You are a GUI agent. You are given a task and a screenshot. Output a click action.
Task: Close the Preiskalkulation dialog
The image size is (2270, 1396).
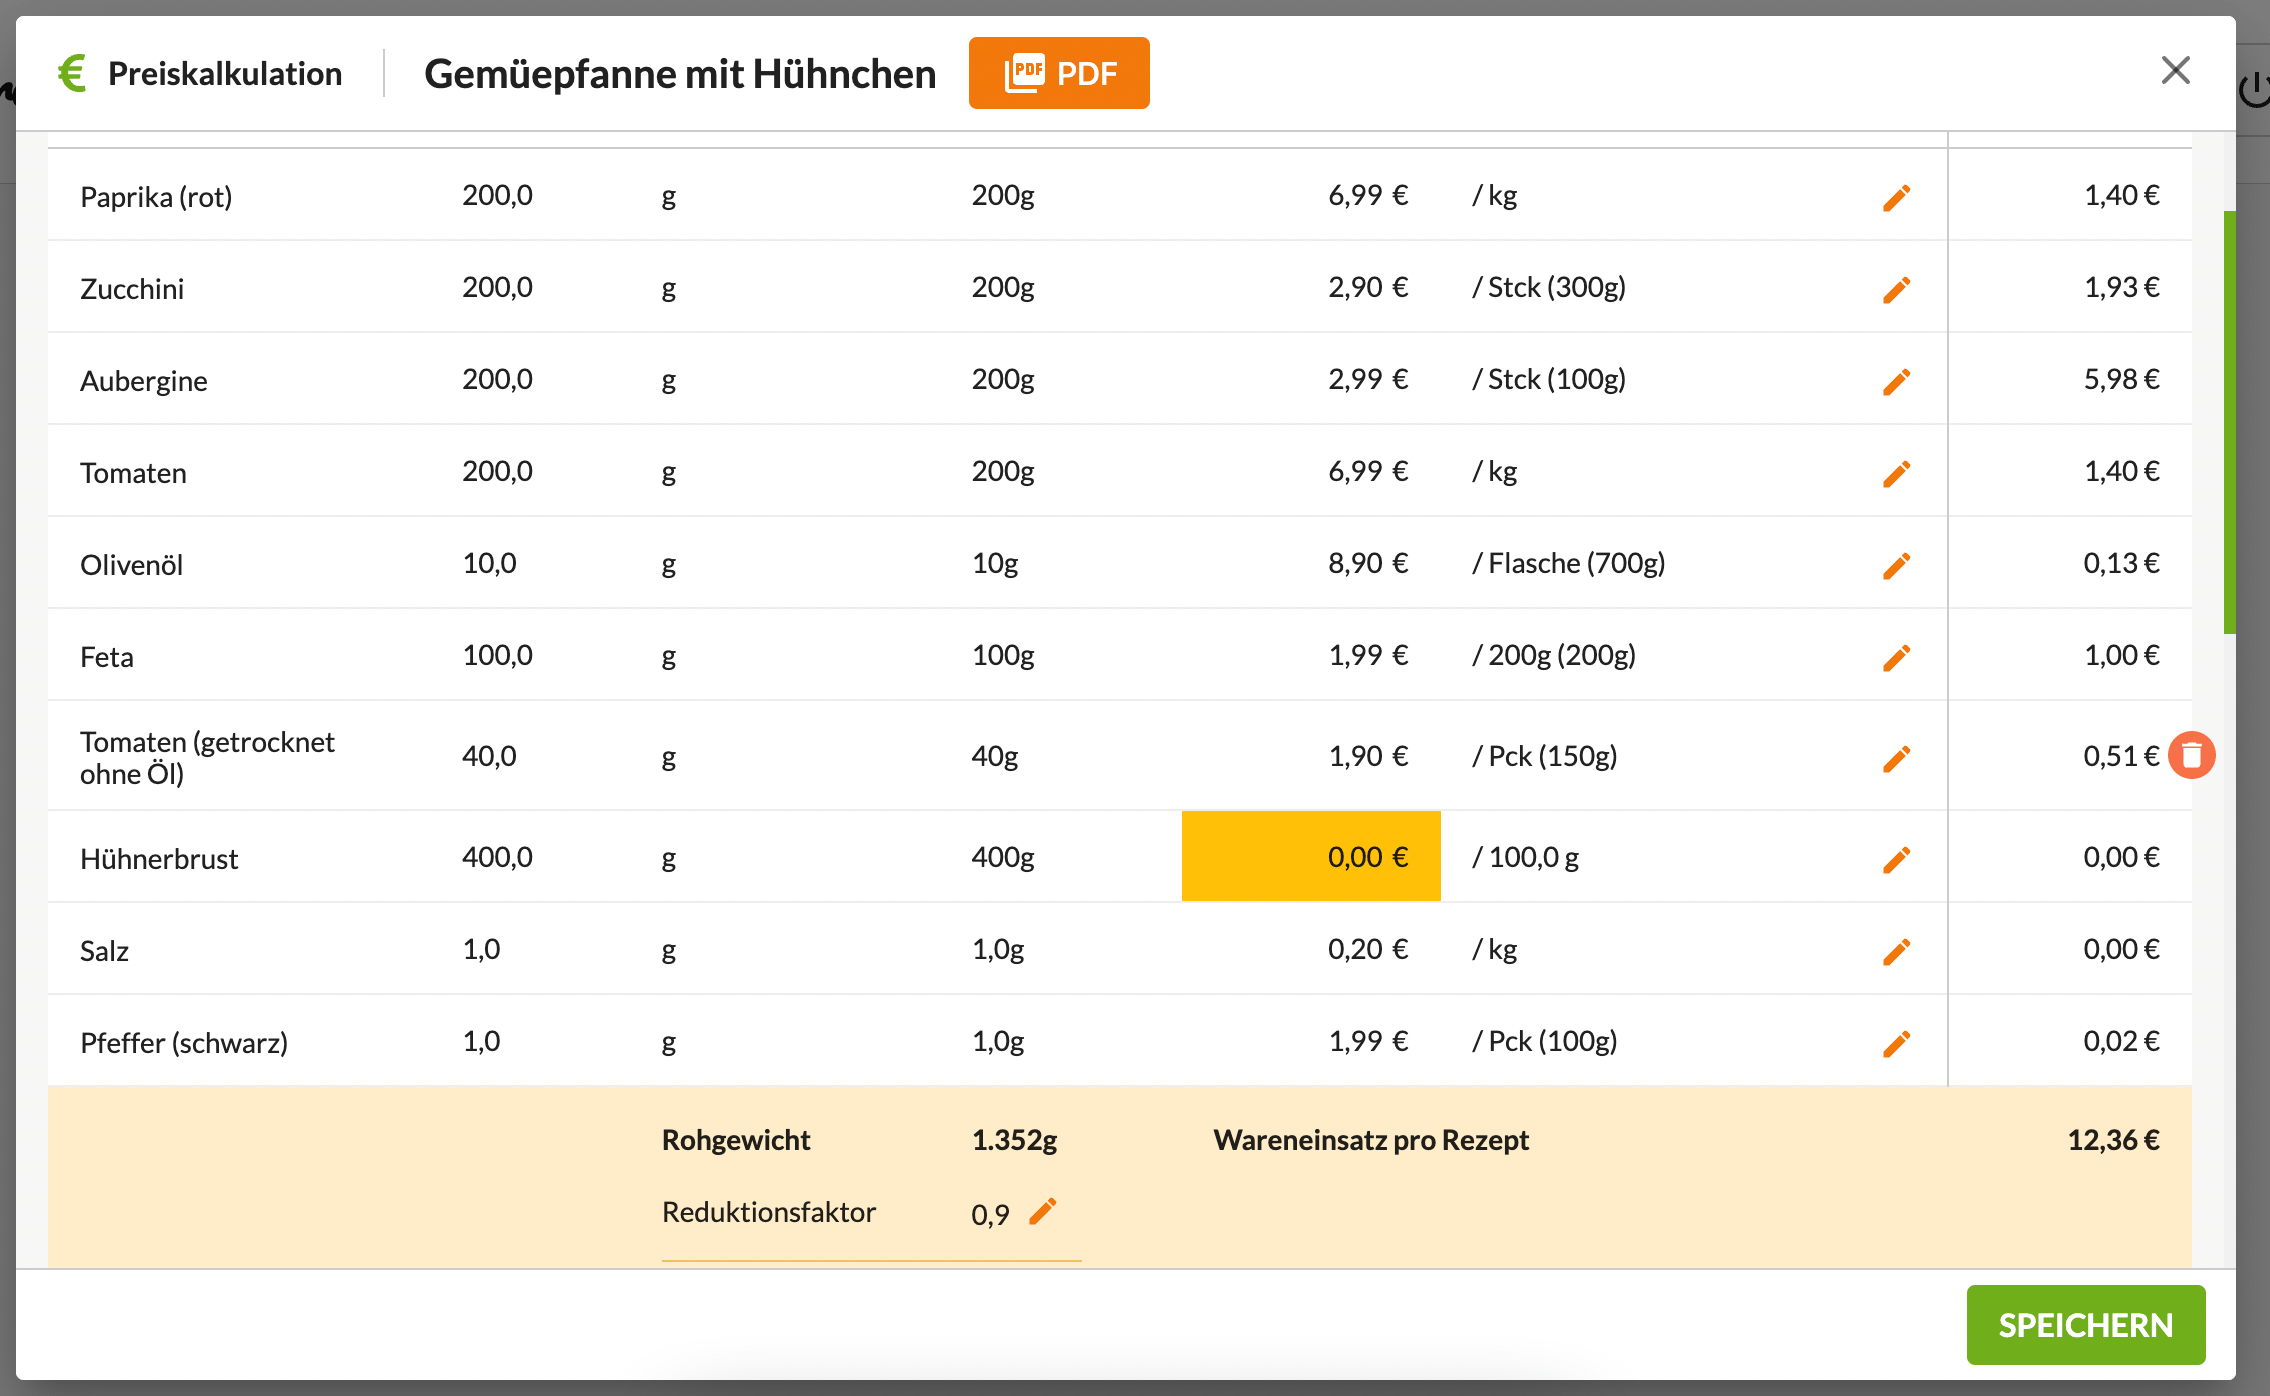point(2175,70)
